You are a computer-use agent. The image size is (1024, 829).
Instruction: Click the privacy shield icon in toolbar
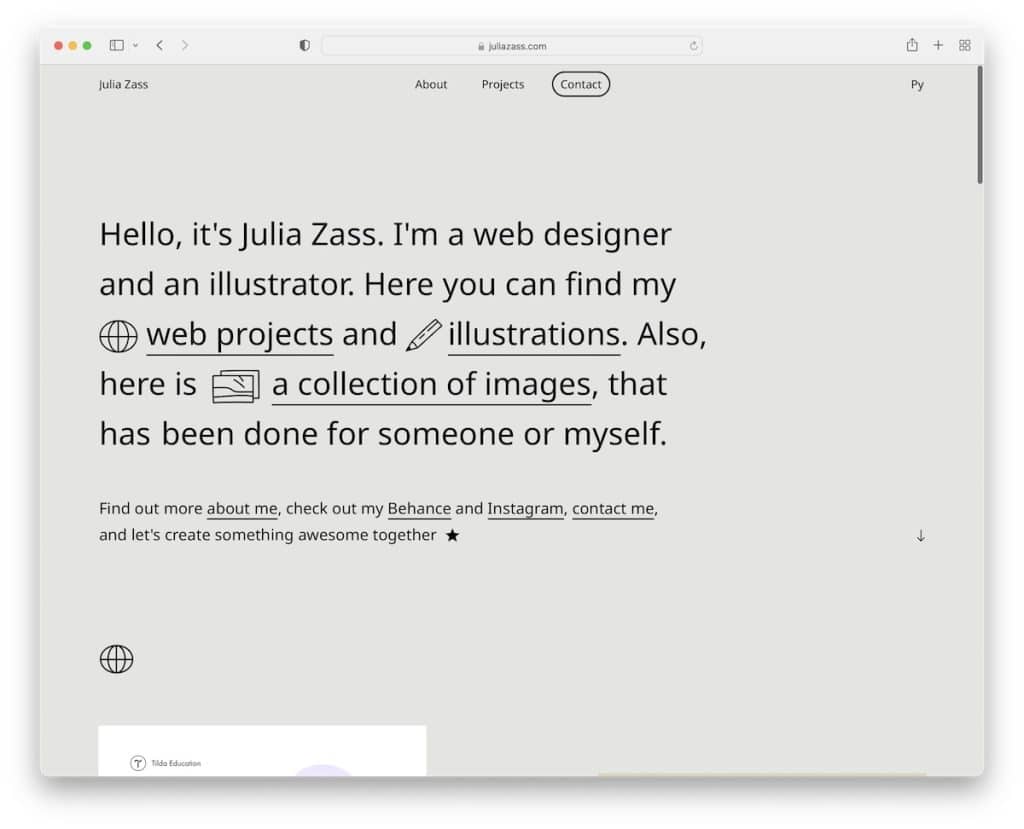pyautogui.click(x=305, y=45)
